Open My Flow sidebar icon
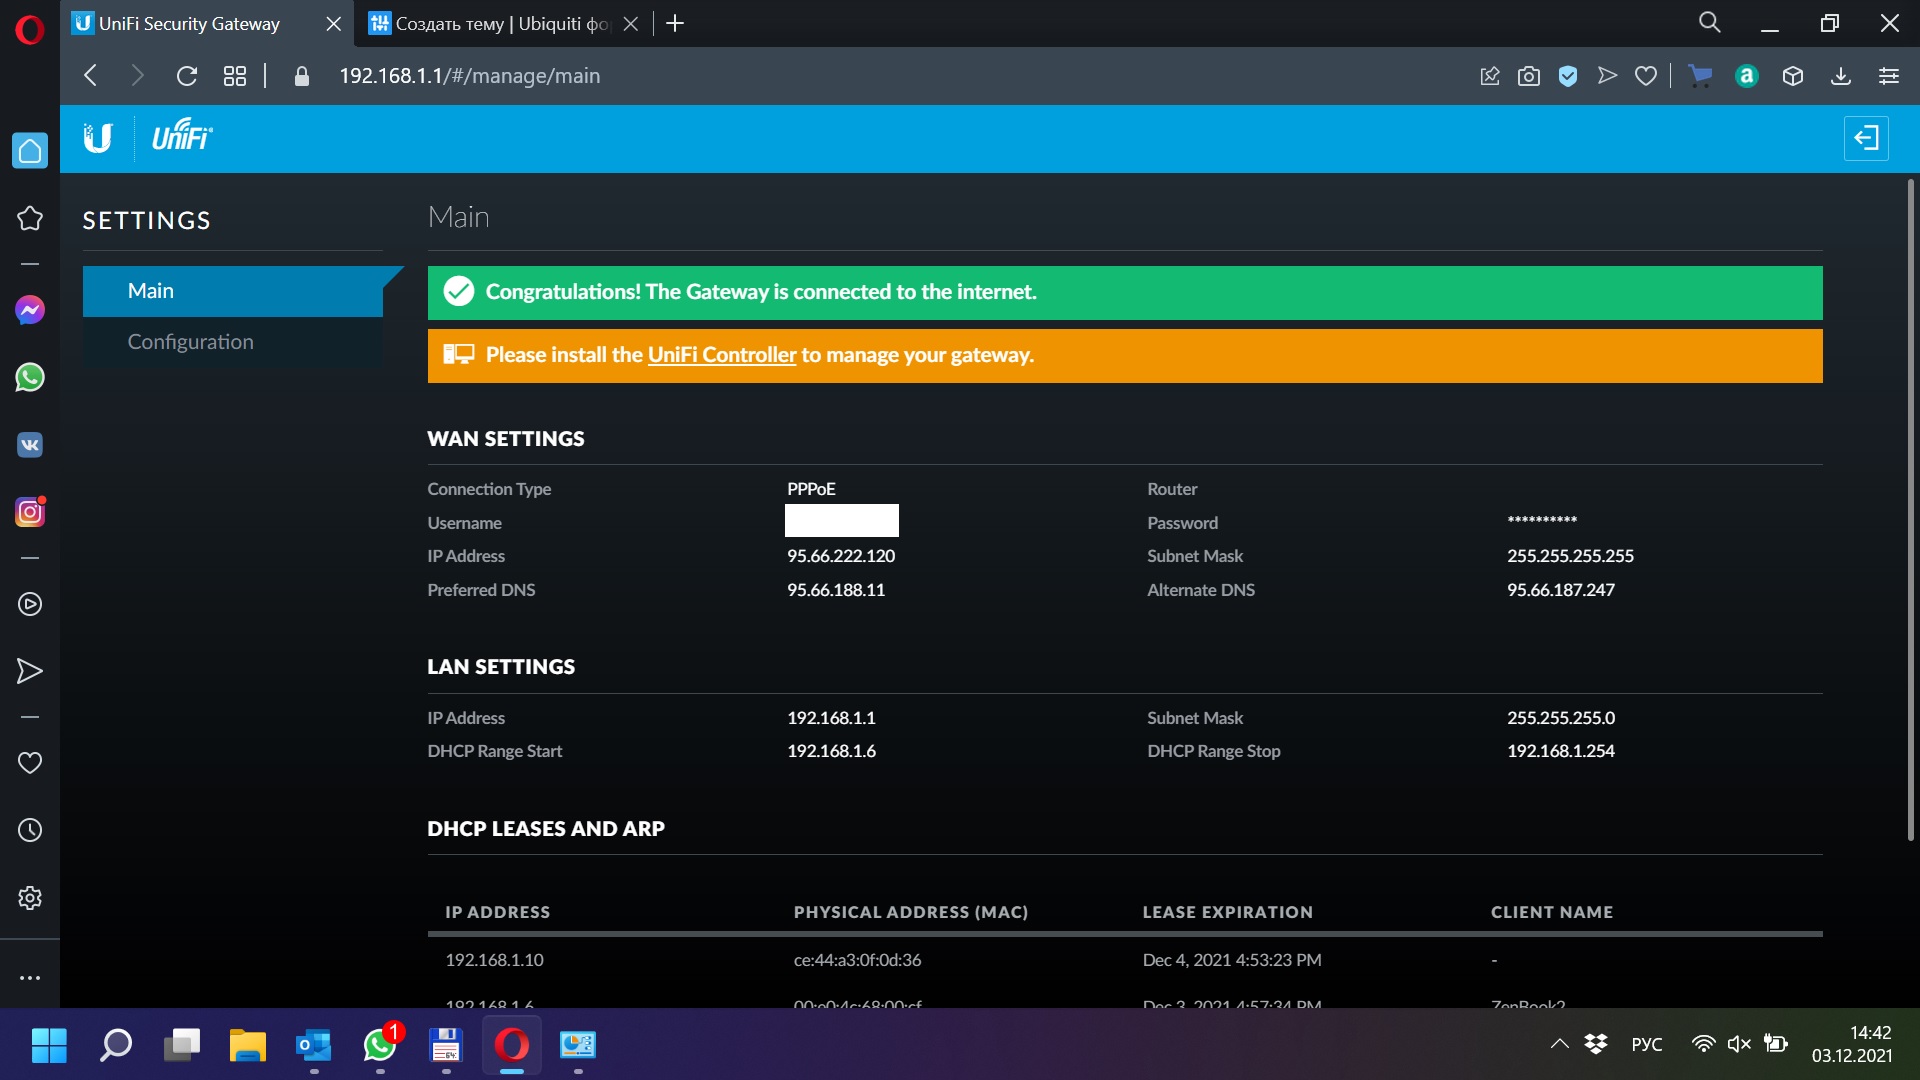1920x1080 pixels. point(30,671)
